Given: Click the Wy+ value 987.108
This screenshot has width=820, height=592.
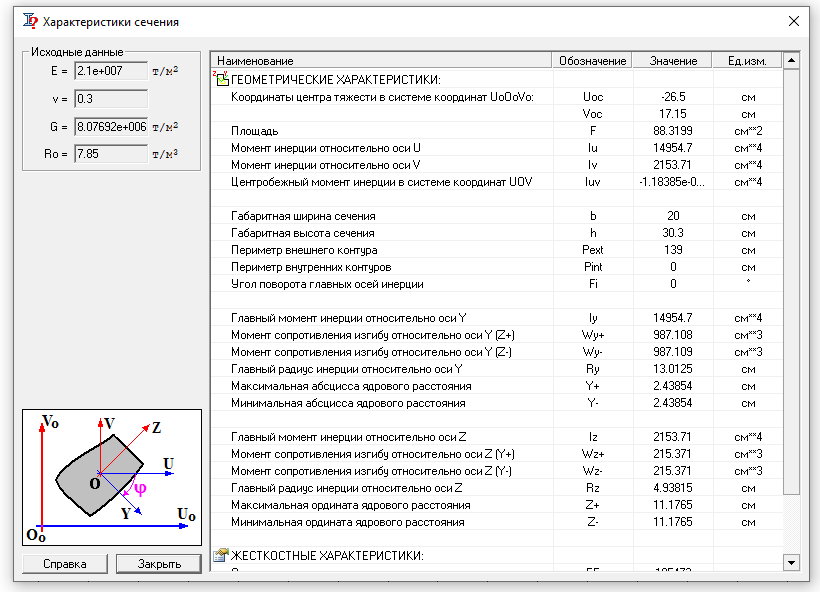Looking at the screenshot, I should coord(673,335).
